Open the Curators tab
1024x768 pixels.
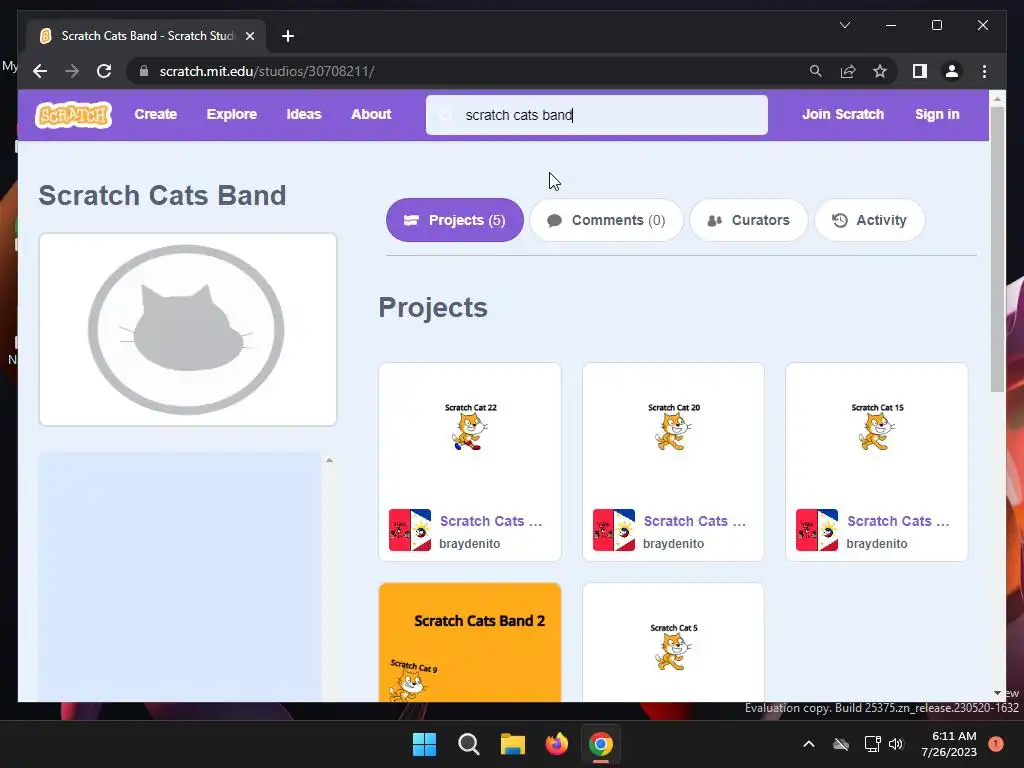click(x=748, y=220)
